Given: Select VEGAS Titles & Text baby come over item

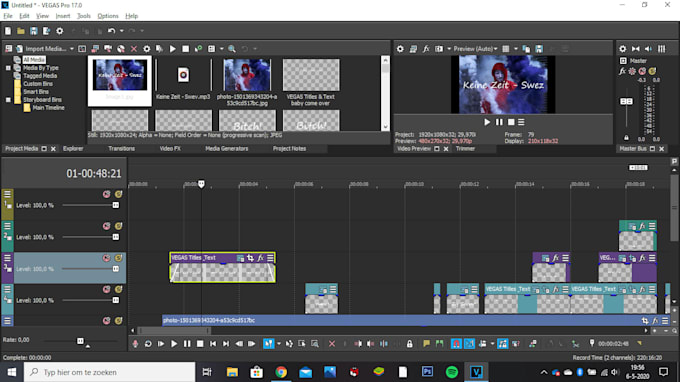Looking at the screenshot, I should [311, 82].
